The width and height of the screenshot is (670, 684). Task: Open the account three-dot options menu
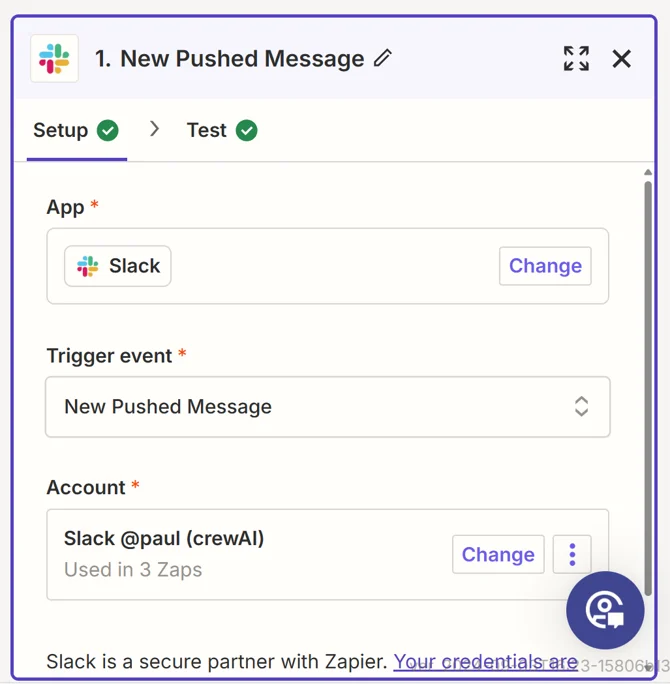point(572,554)
